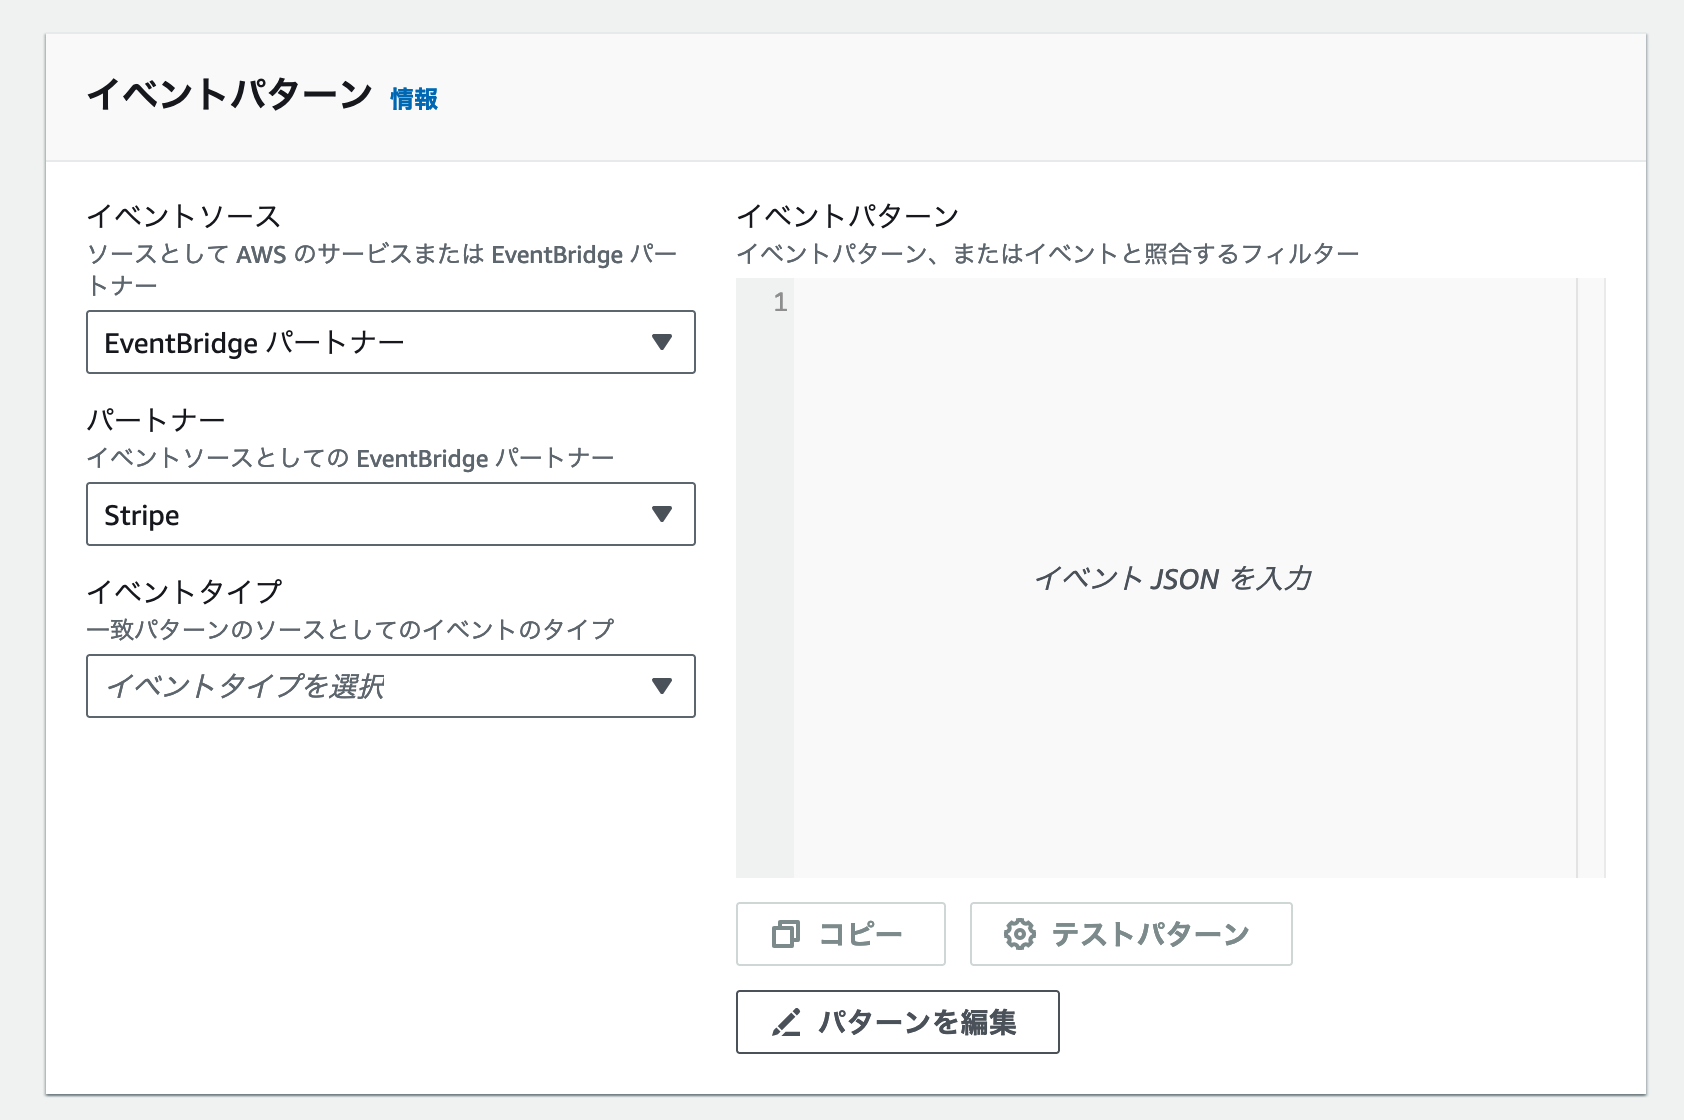Click the copy icon on コピー button
This screenshot has width=1684, height=1120.
point(786,934)
